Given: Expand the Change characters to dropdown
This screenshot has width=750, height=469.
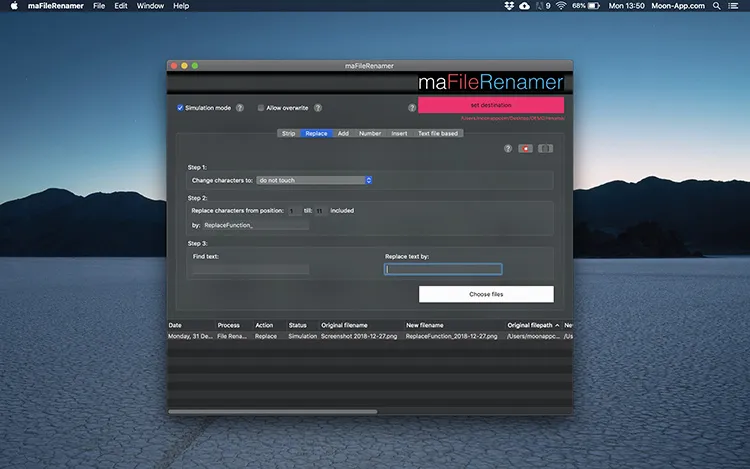Looking at the screenshot, I should 314,180.
